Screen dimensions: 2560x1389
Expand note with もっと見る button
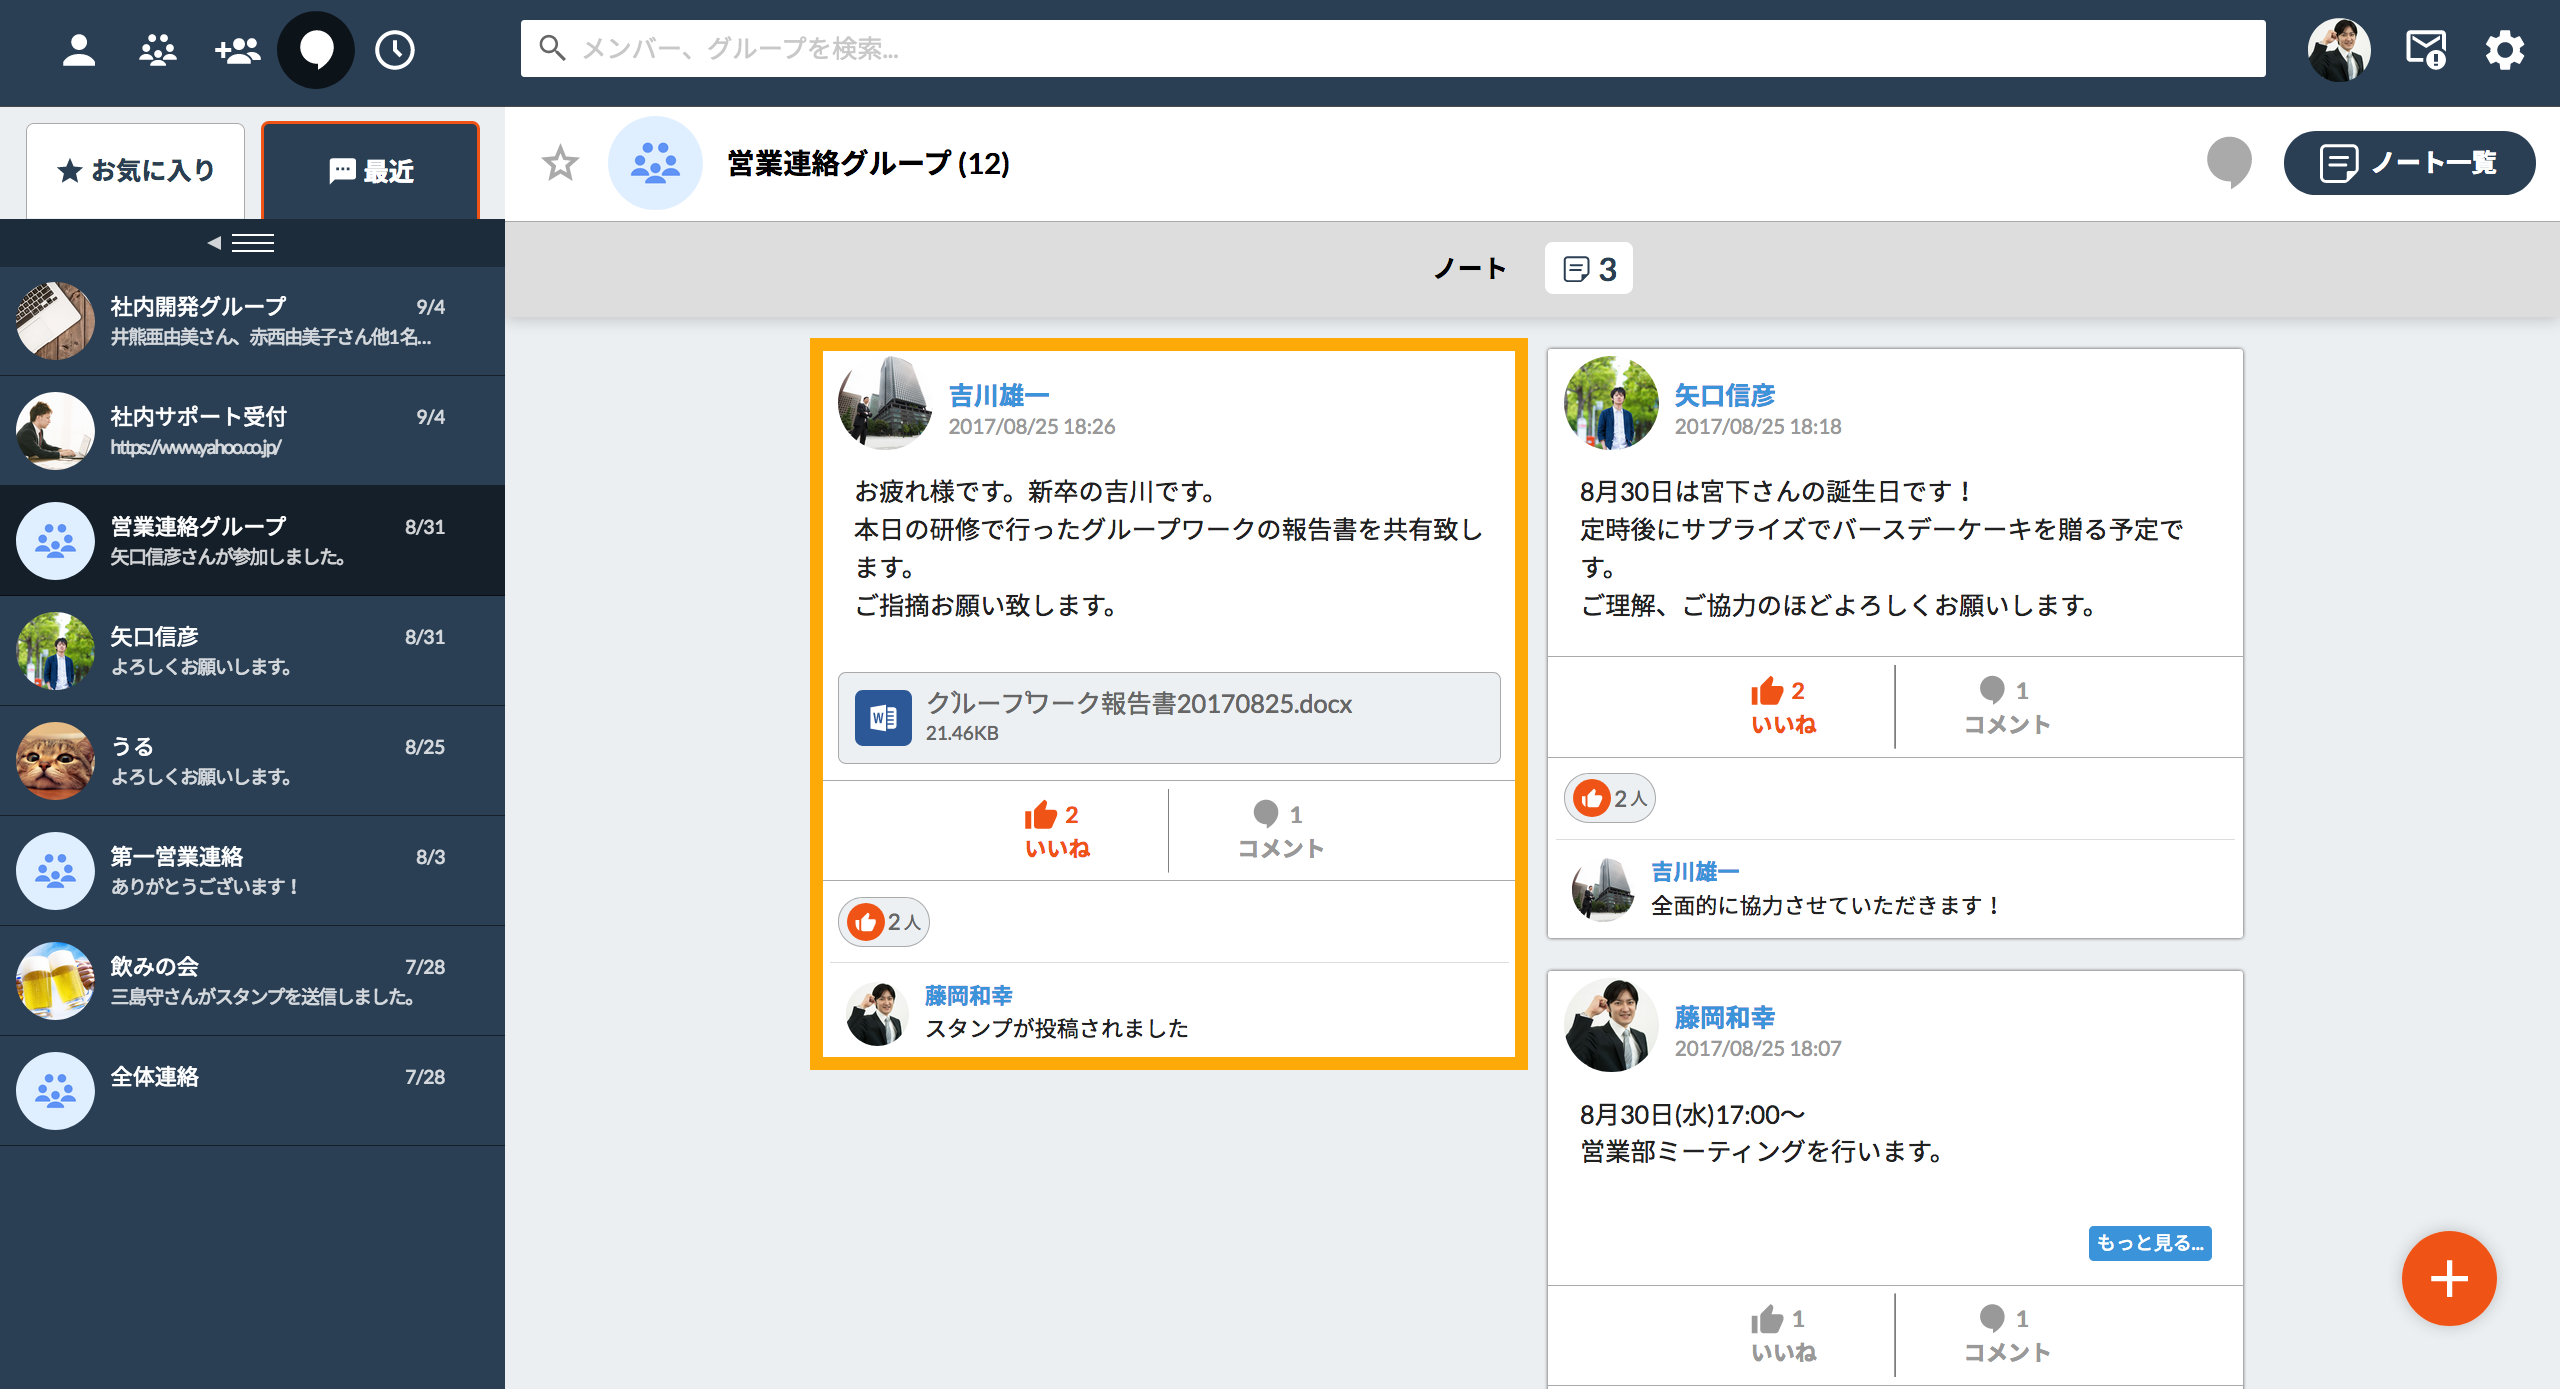[x=2149, y=1243]
